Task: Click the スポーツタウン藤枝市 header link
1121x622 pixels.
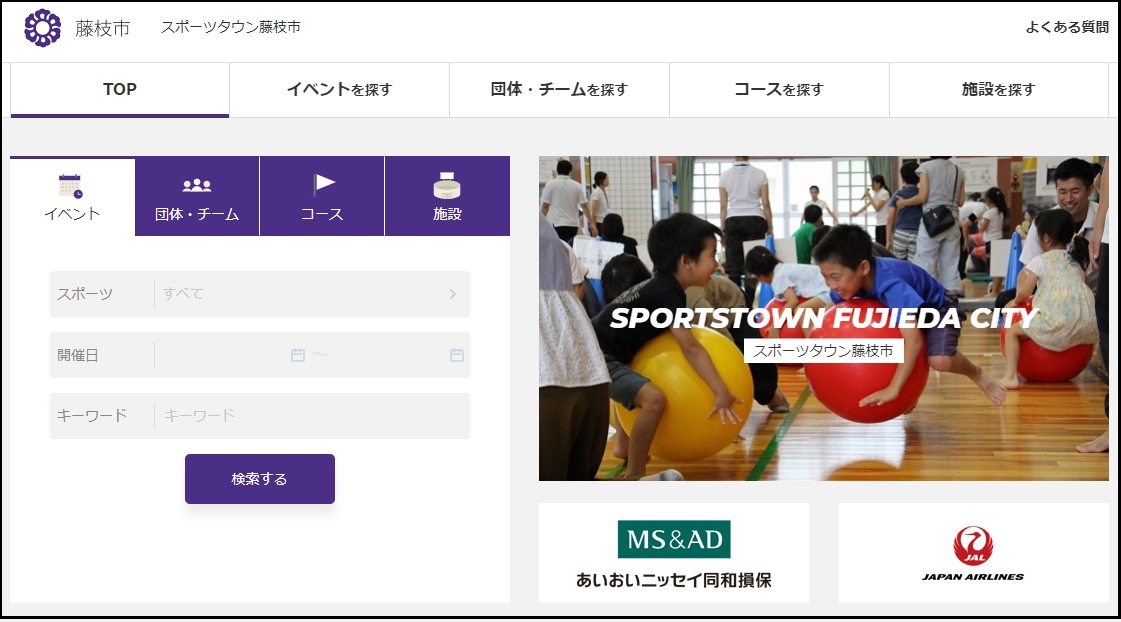Action: [230, 27]
